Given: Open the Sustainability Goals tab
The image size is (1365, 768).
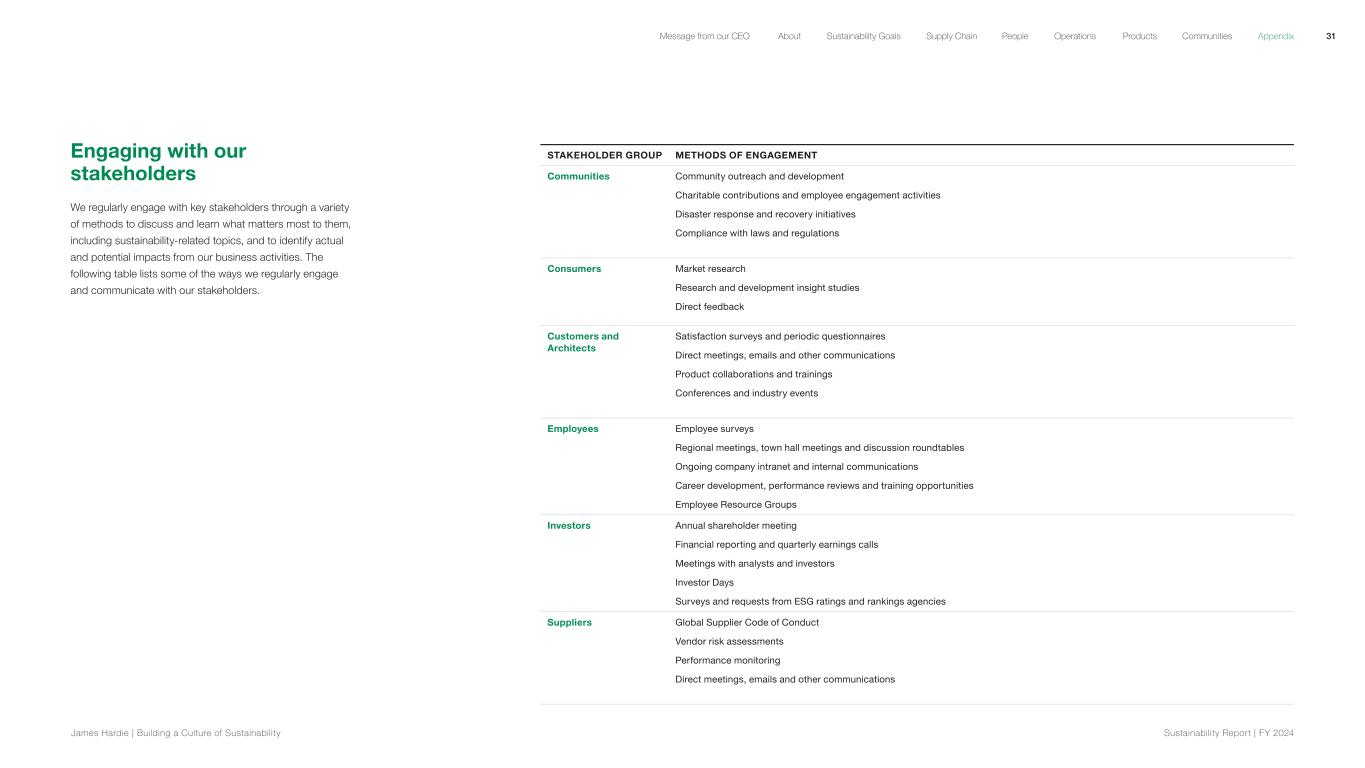Looking at the screenshot, I should coord(863,36).
